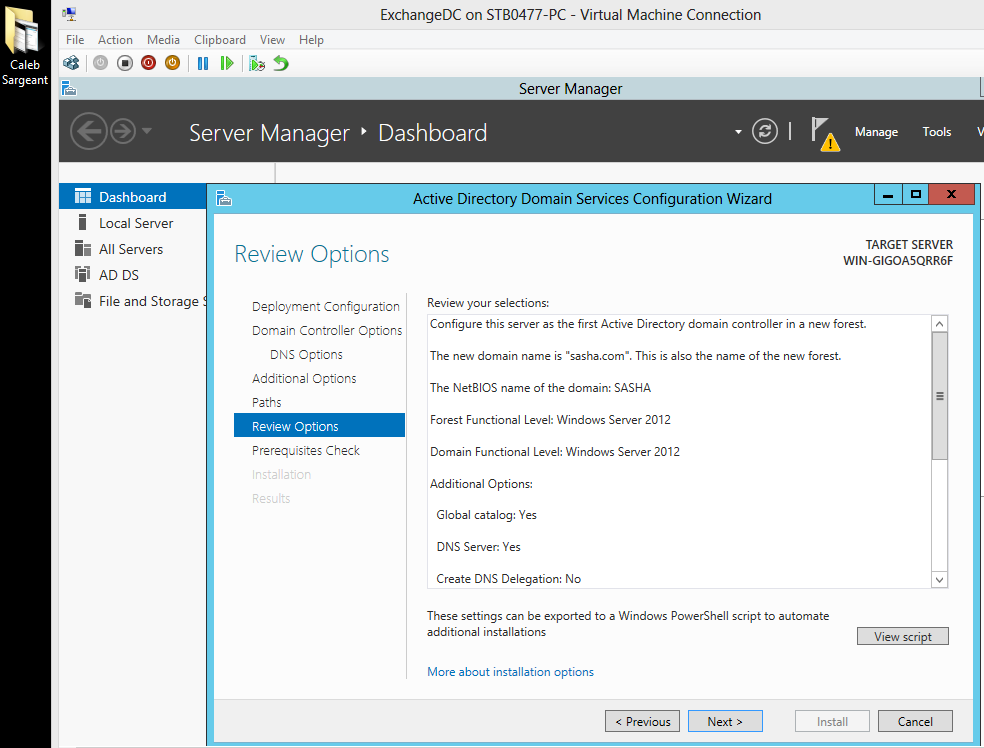The width and height of the screenshot is (984, 748).
Task: Go to Paths step
Action: tap(266, 402)
